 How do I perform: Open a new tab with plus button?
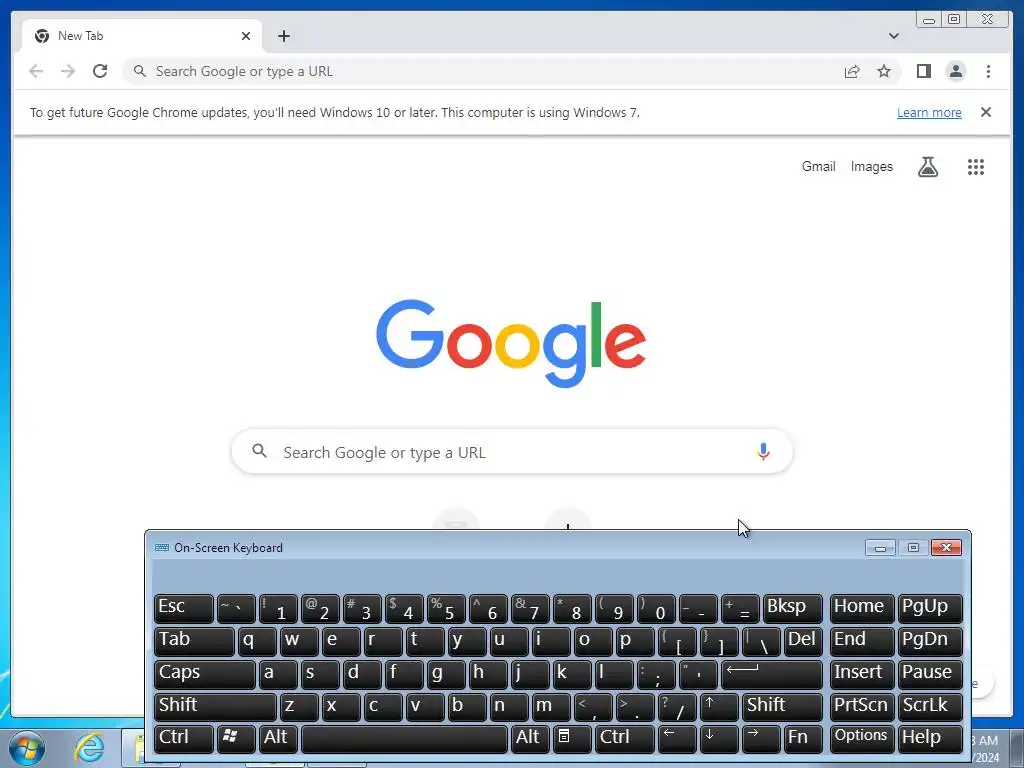pyautogui.click(x=283, y=36)
